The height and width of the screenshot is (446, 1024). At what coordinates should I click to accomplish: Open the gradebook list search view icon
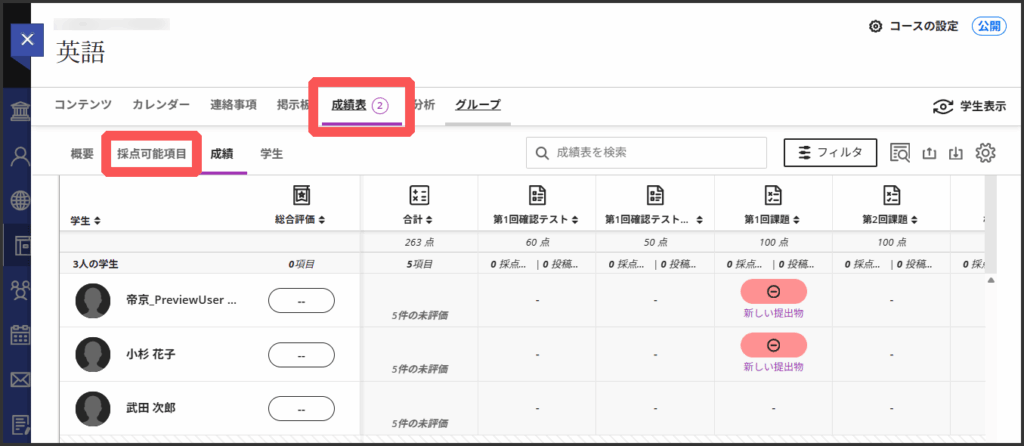pos(899,153)
